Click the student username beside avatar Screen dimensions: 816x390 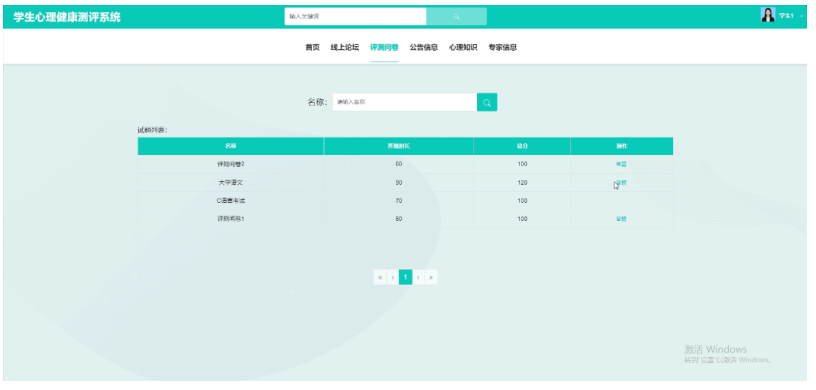coord(786,16)
